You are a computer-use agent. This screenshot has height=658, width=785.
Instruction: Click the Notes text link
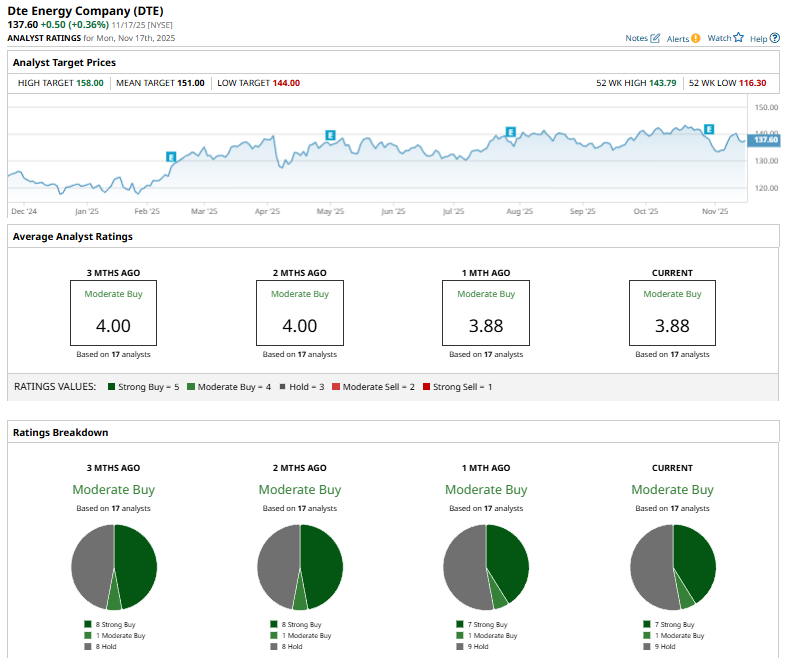[636, 38]
